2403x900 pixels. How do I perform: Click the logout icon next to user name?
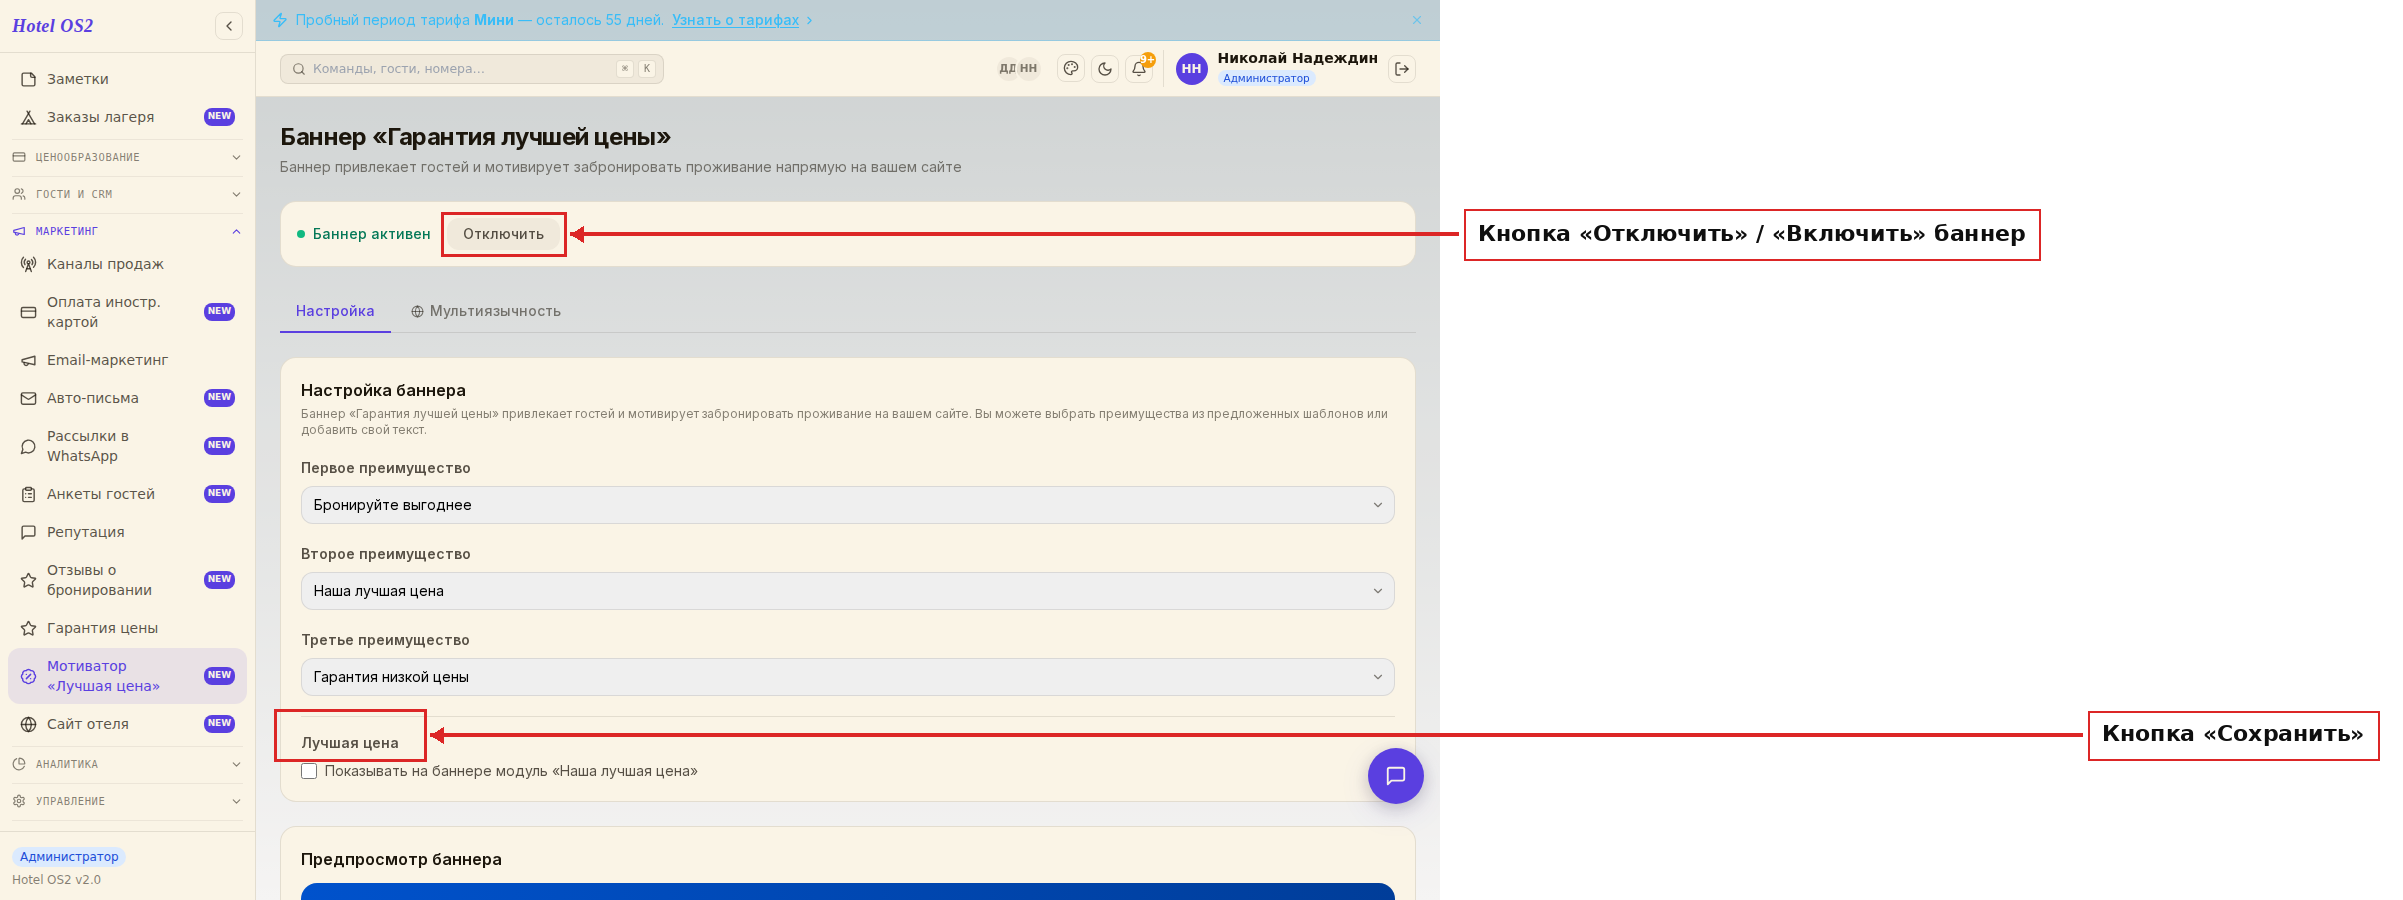pyautogui.click(x=1402, y=69)
